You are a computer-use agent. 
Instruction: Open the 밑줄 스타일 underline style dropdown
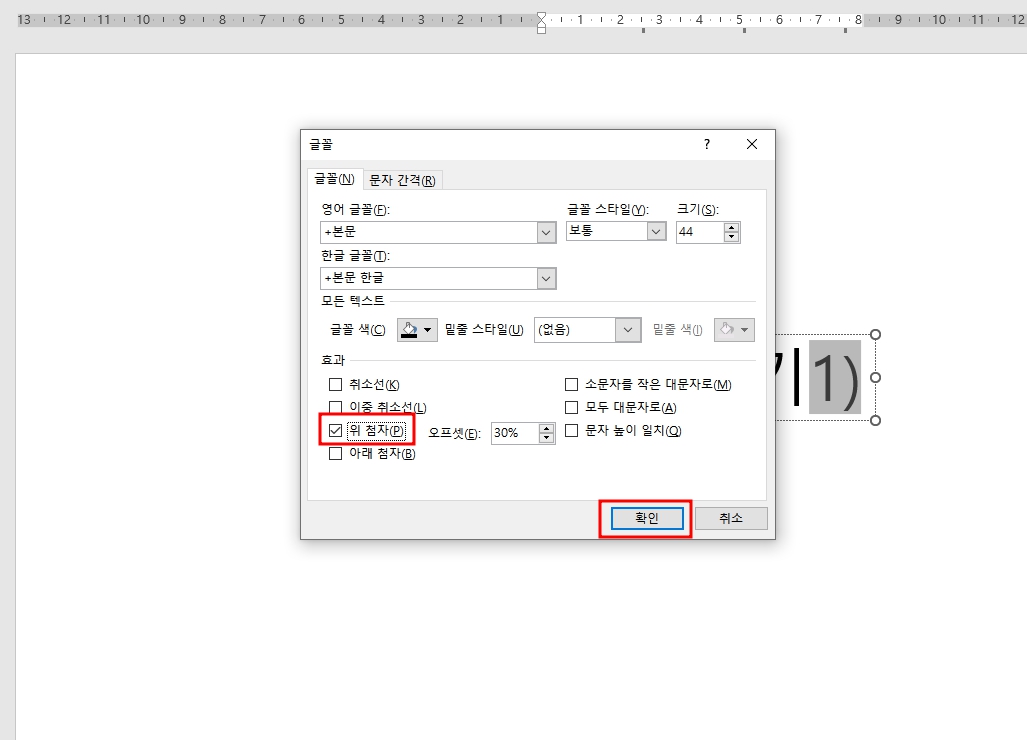pyautogui.click(x=630, y=329)
